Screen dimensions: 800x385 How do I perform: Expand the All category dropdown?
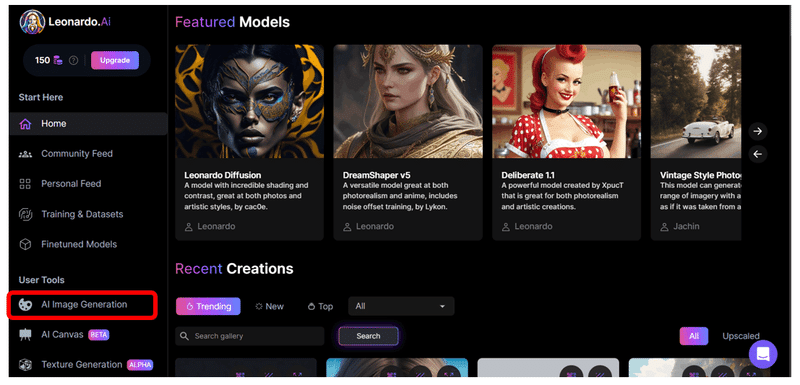[x=401, y=306]
